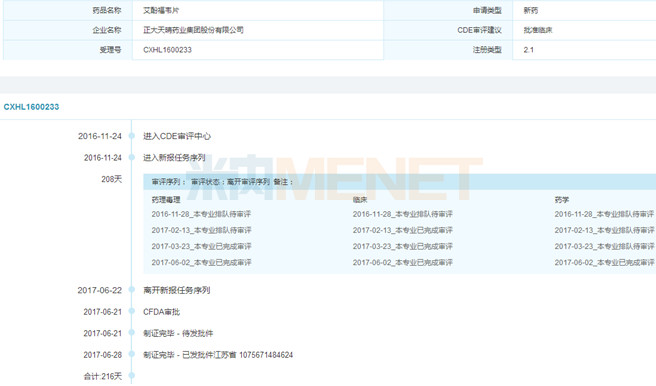Select 药学 entry dated 2017-02-13

(x=605, y=230)
